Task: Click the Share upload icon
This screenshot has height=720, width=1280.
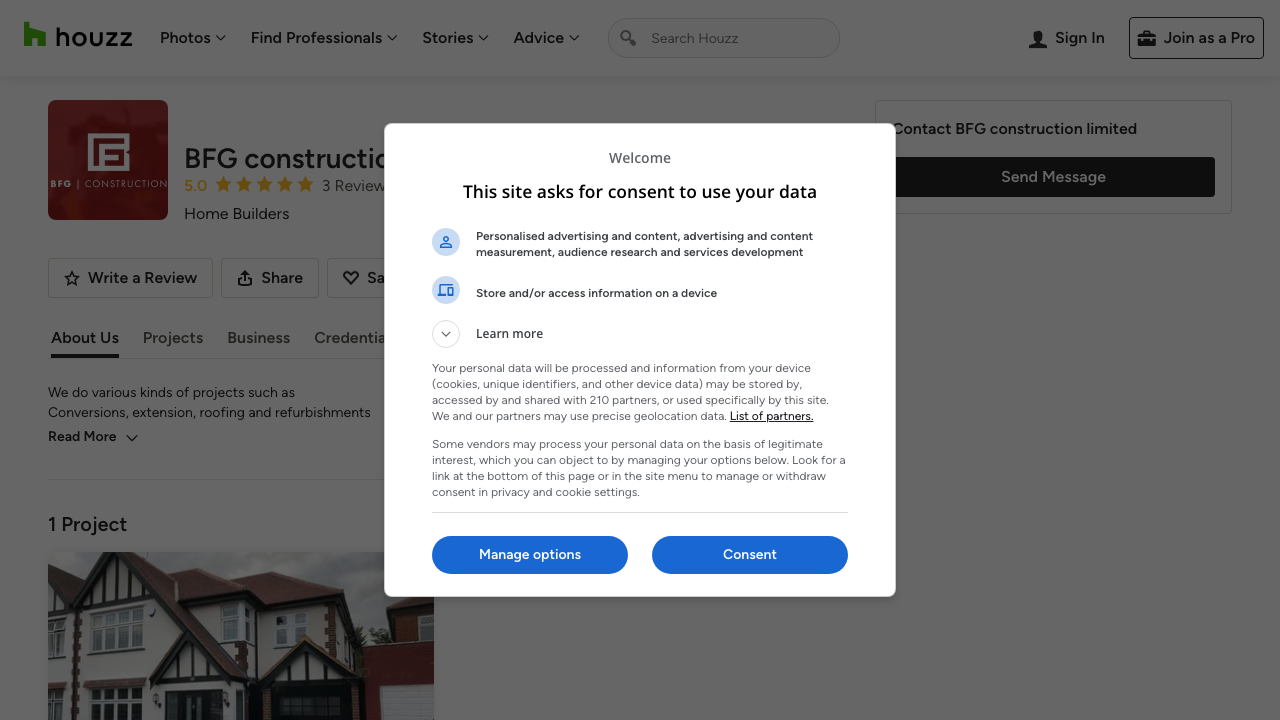Action: tap(245, 279)
